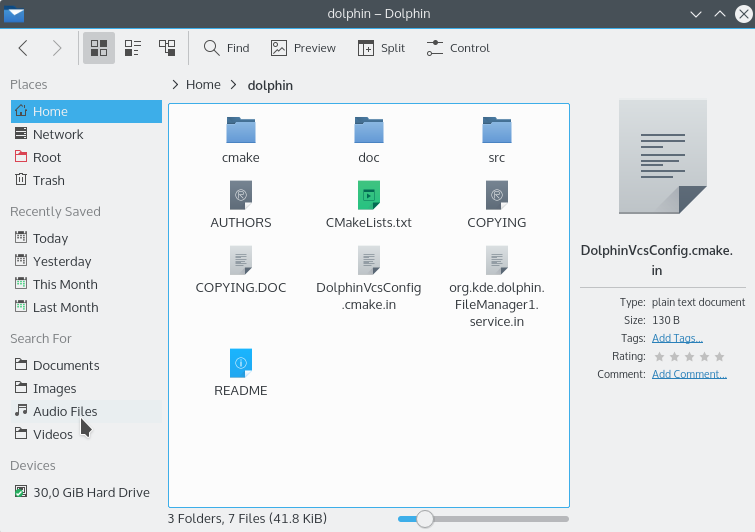Select the Root folder place
Screen dimensions: 755x532
click(46, 157)
